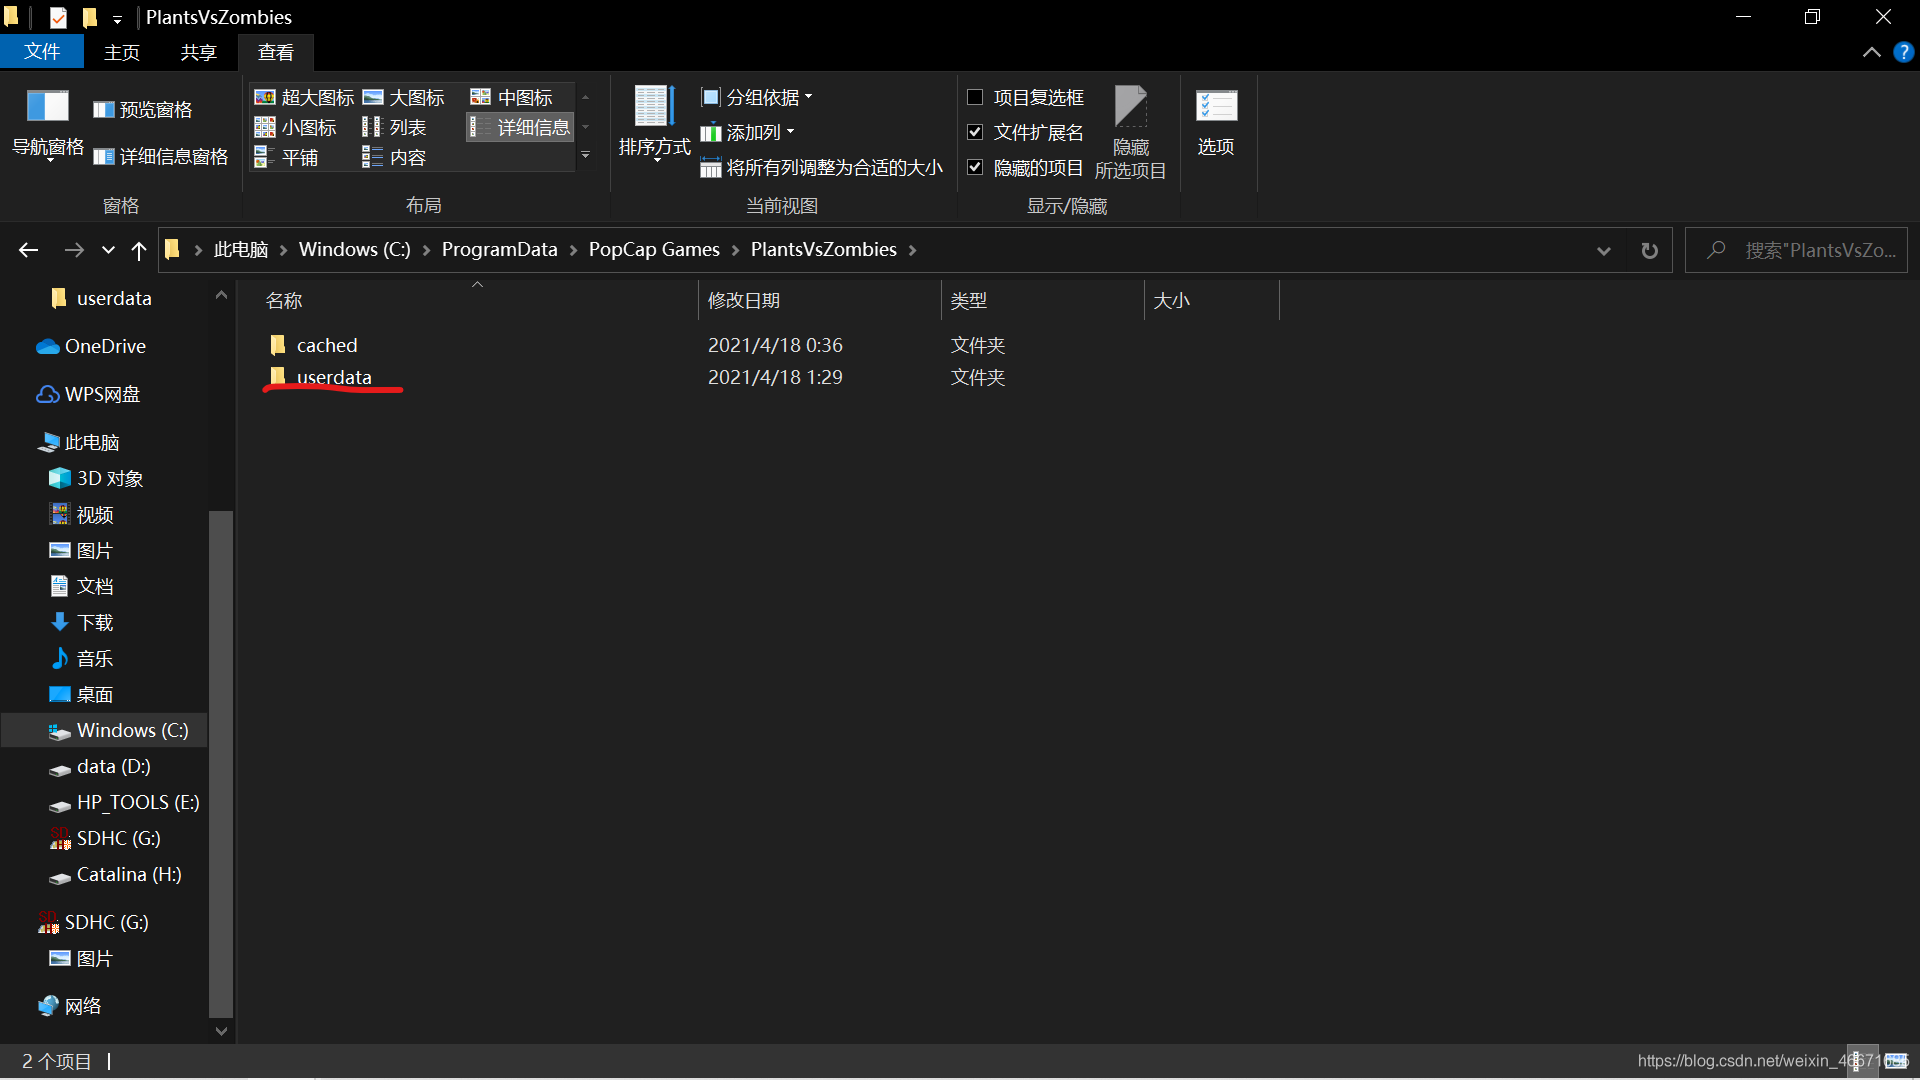Open userdata in the navigation pane
Screen dimensions: 1920x1080
(114, 298)
